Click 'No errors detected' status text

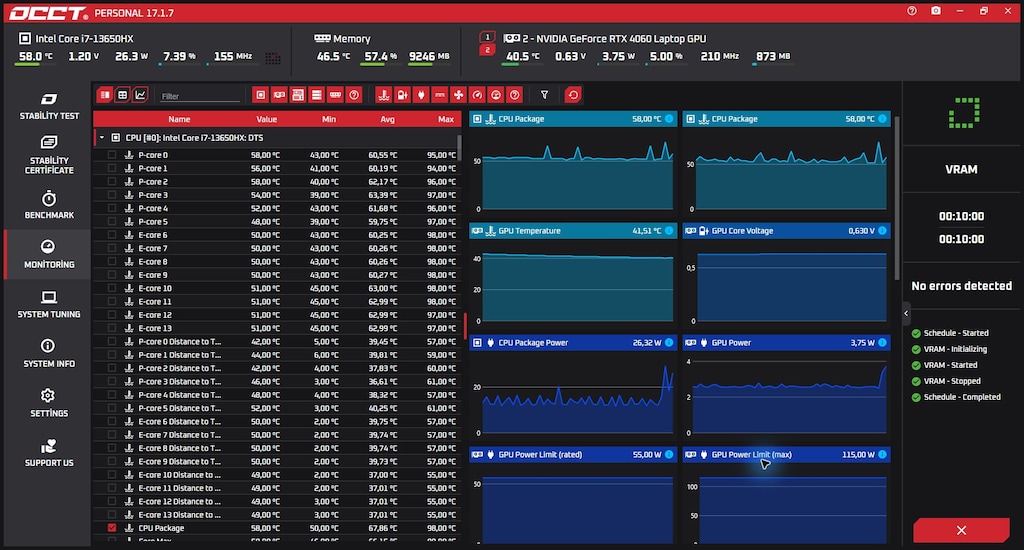(x=961, y=285)
